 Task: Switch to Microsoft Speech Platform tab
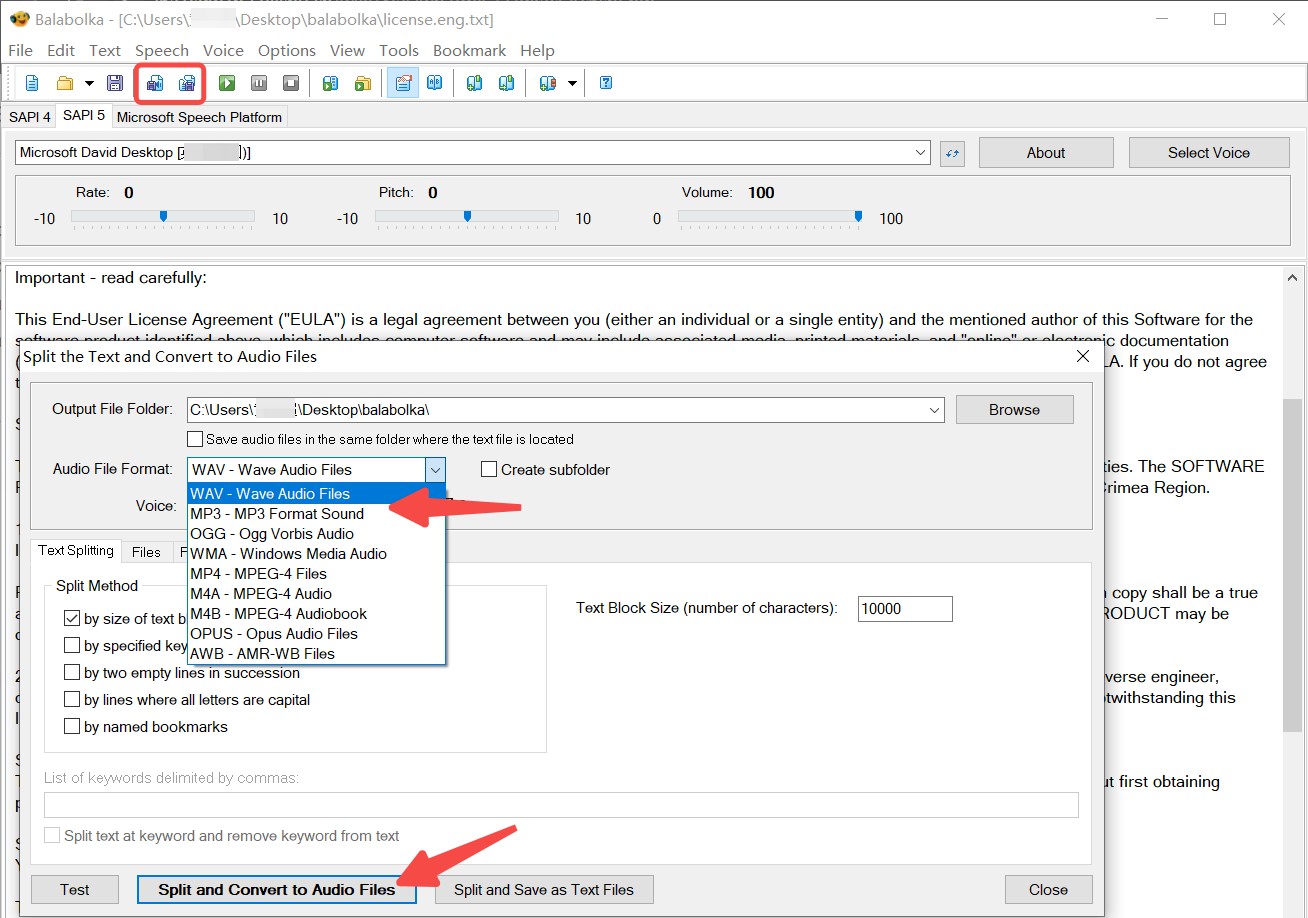click(x=200, y=117)
